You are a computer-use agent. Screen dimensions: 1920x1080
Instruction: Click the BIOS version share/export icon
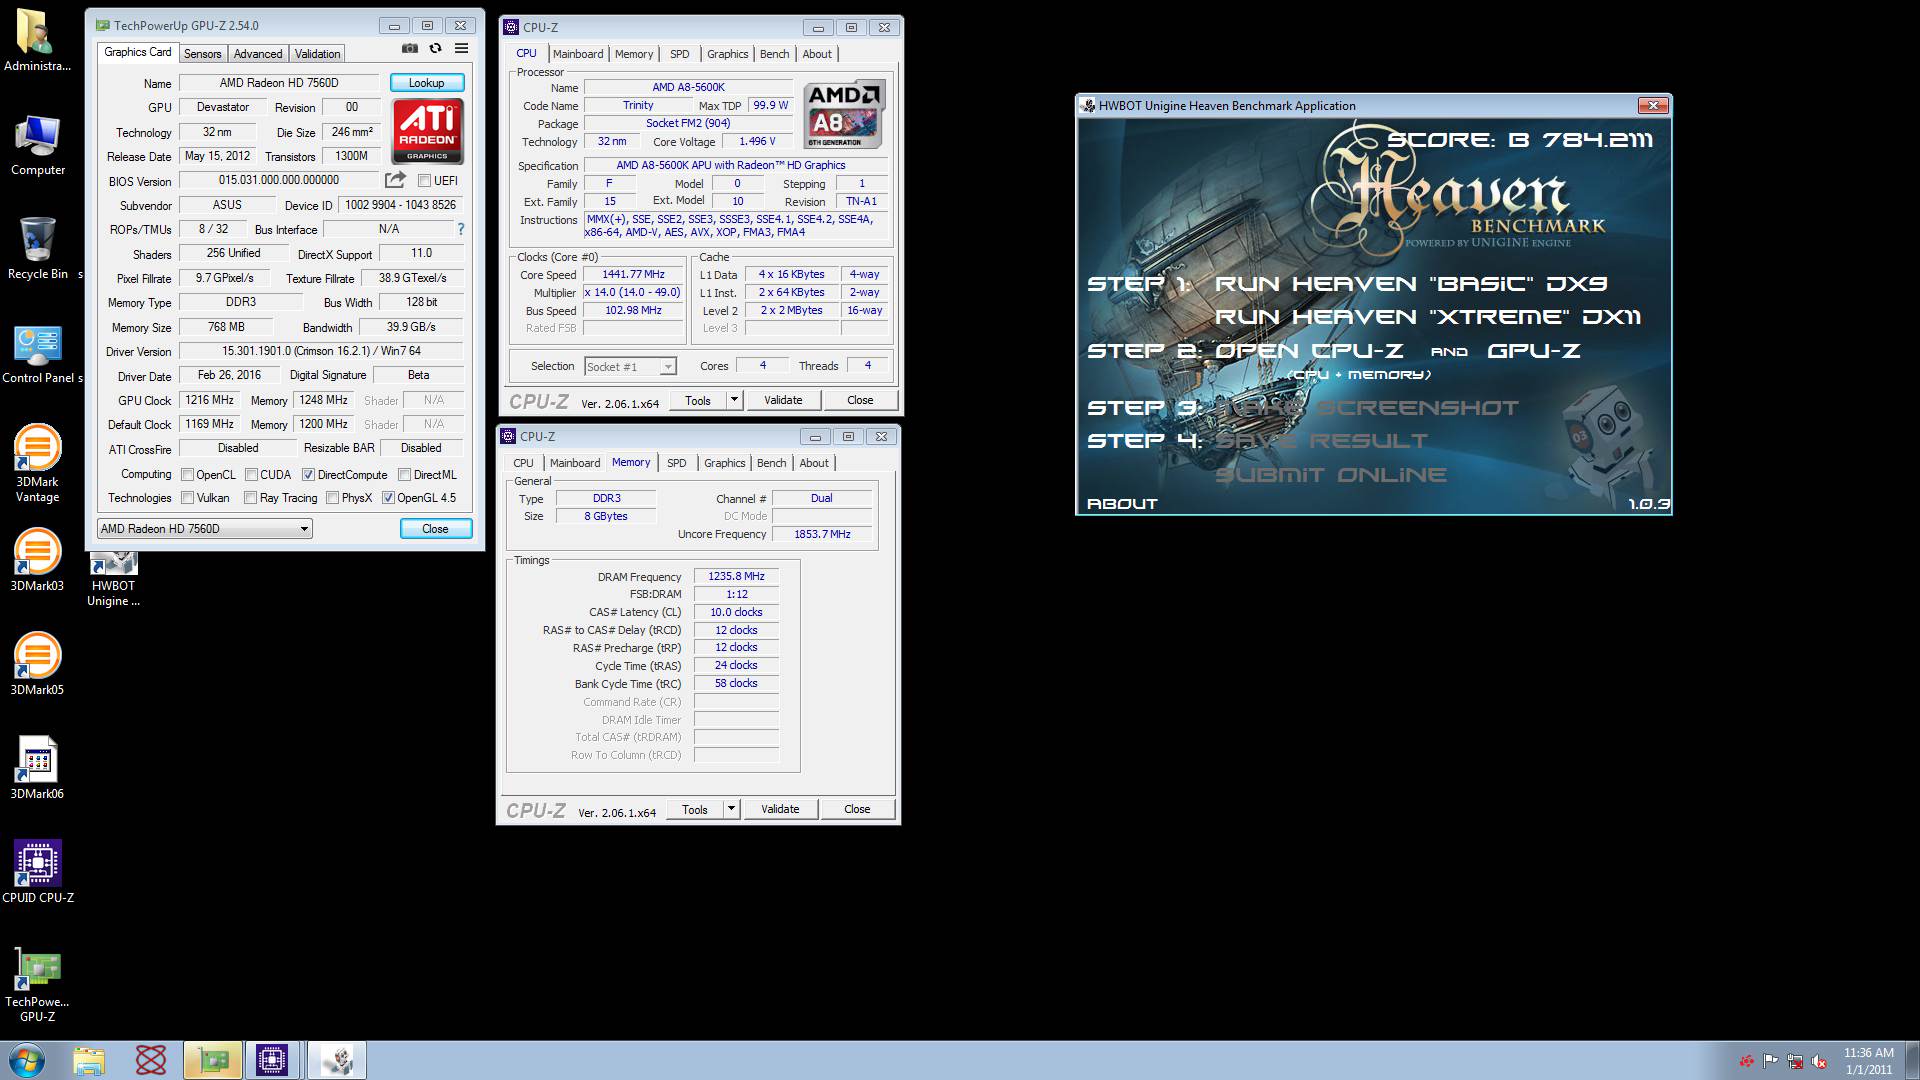point(395,180)
